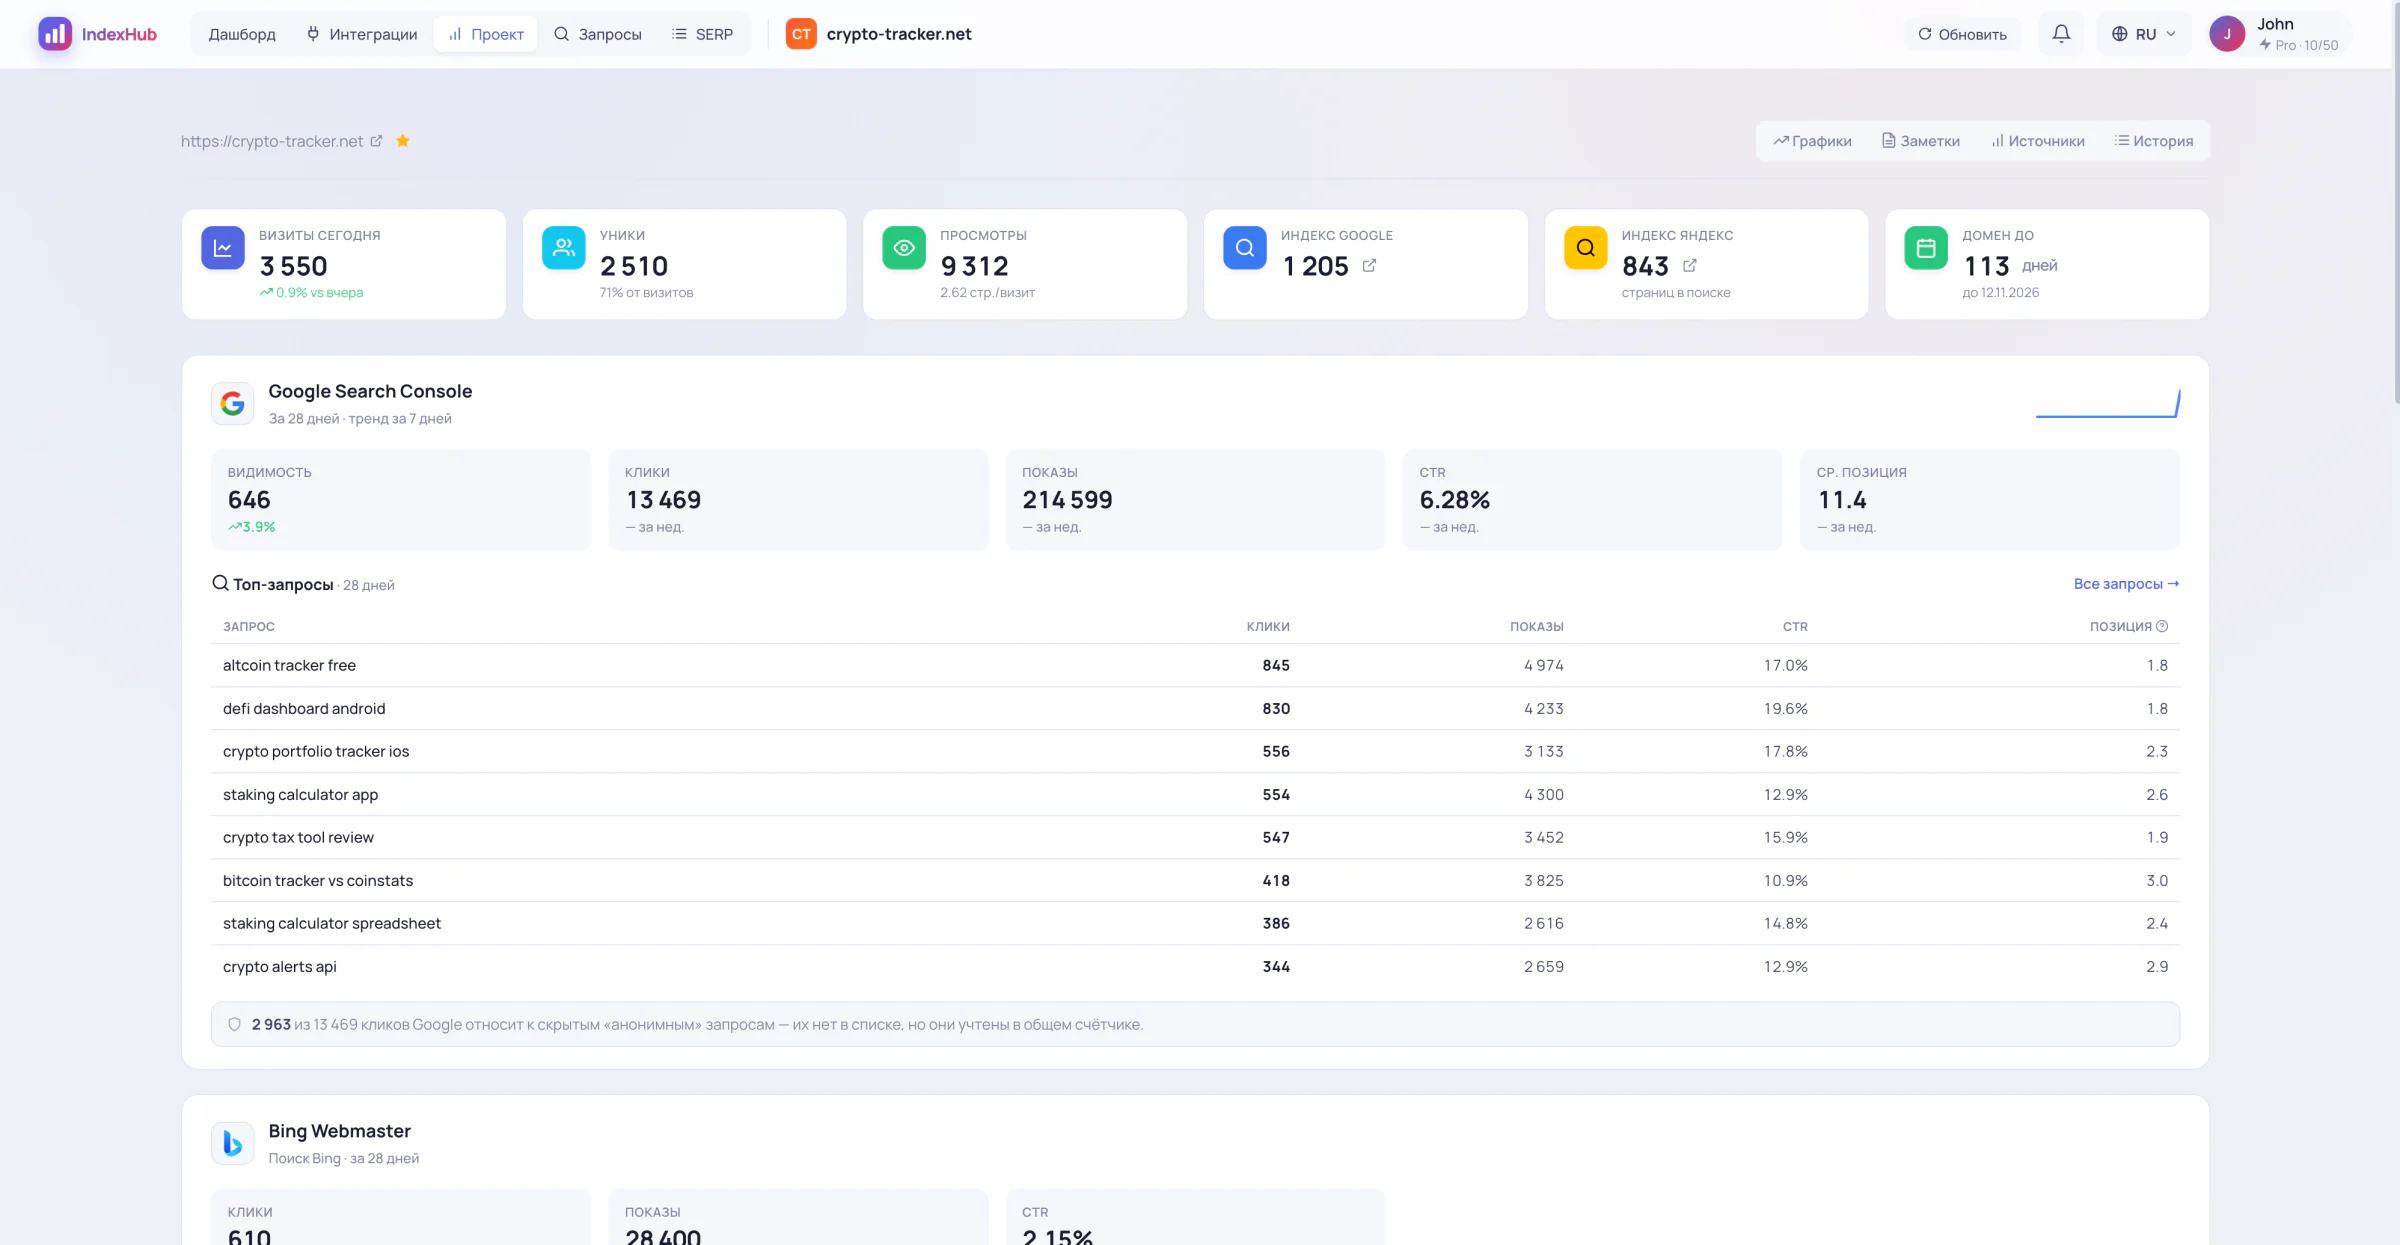Open notifications bell
This screenshot has width=2400, height=1245.
tap(2061, 34)
